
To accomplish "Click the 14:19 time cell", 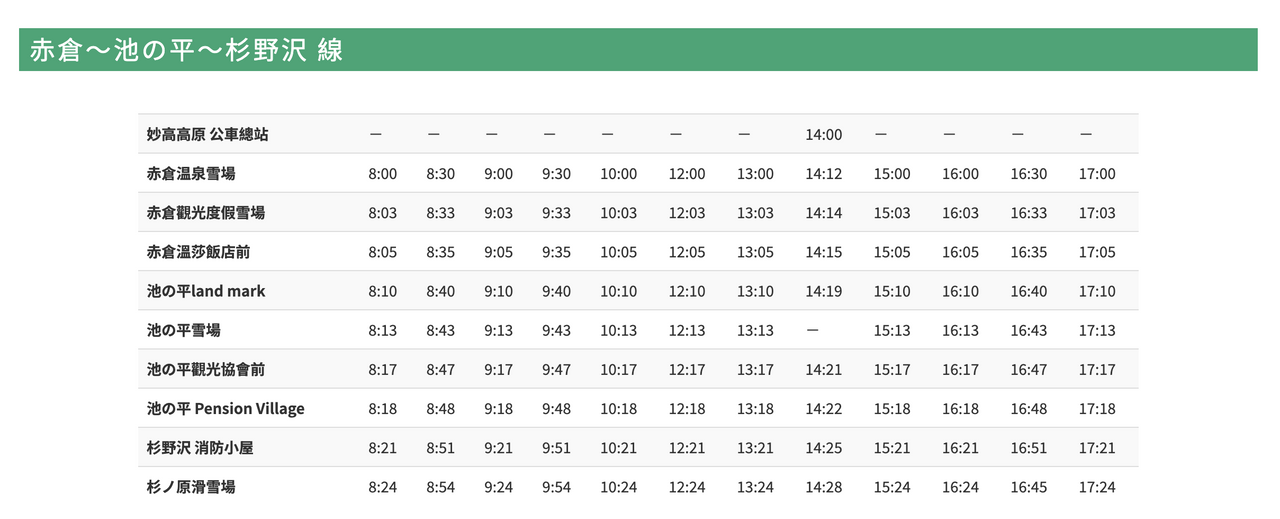I will 824,291.
